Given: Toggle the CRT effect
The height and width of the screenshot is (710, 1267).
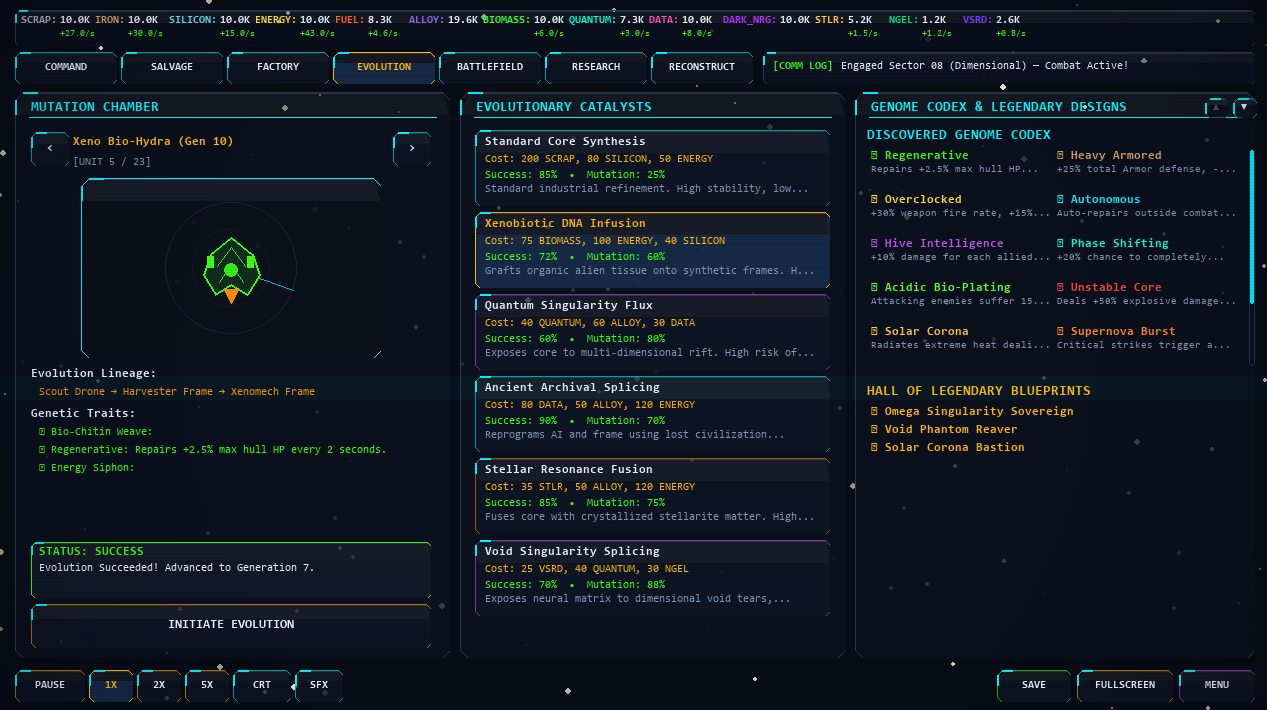Looking at the screenshot, I should click(262, 686).
